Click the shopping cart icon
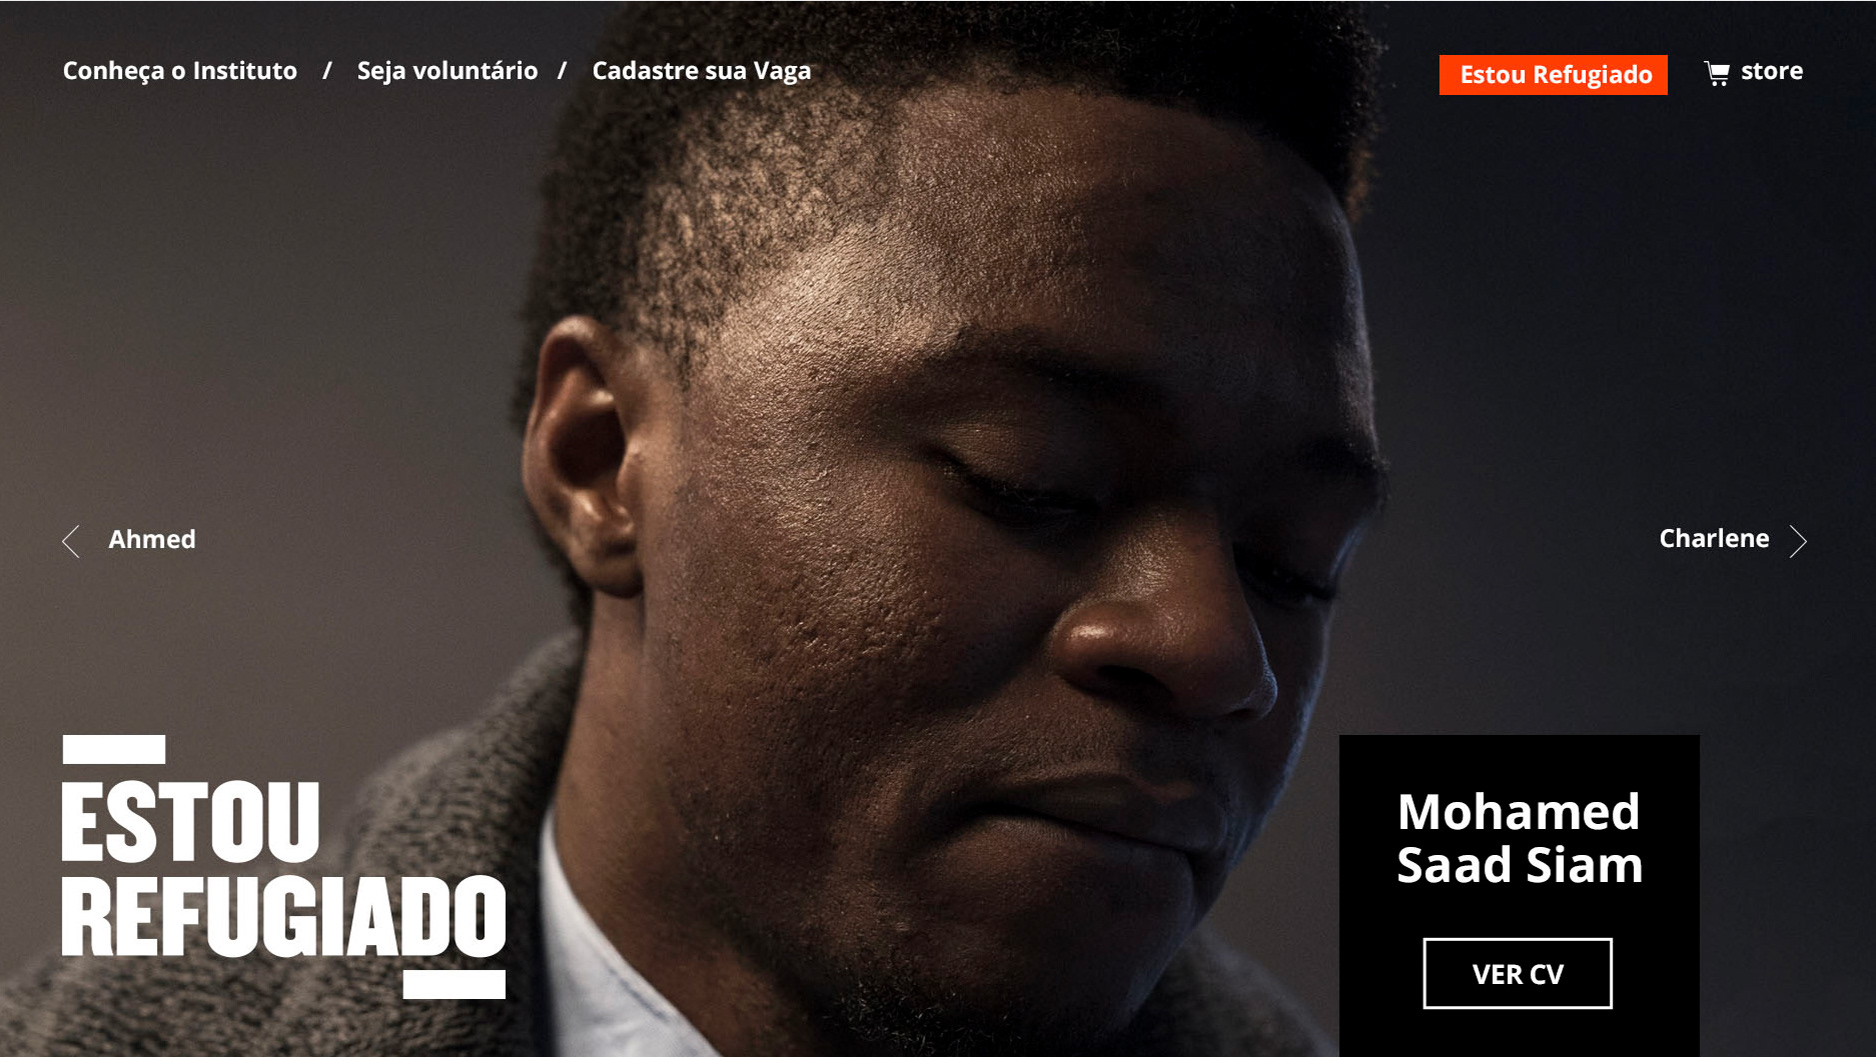The width and height of the screenshot is (1876, 1057). [1717, 73]
